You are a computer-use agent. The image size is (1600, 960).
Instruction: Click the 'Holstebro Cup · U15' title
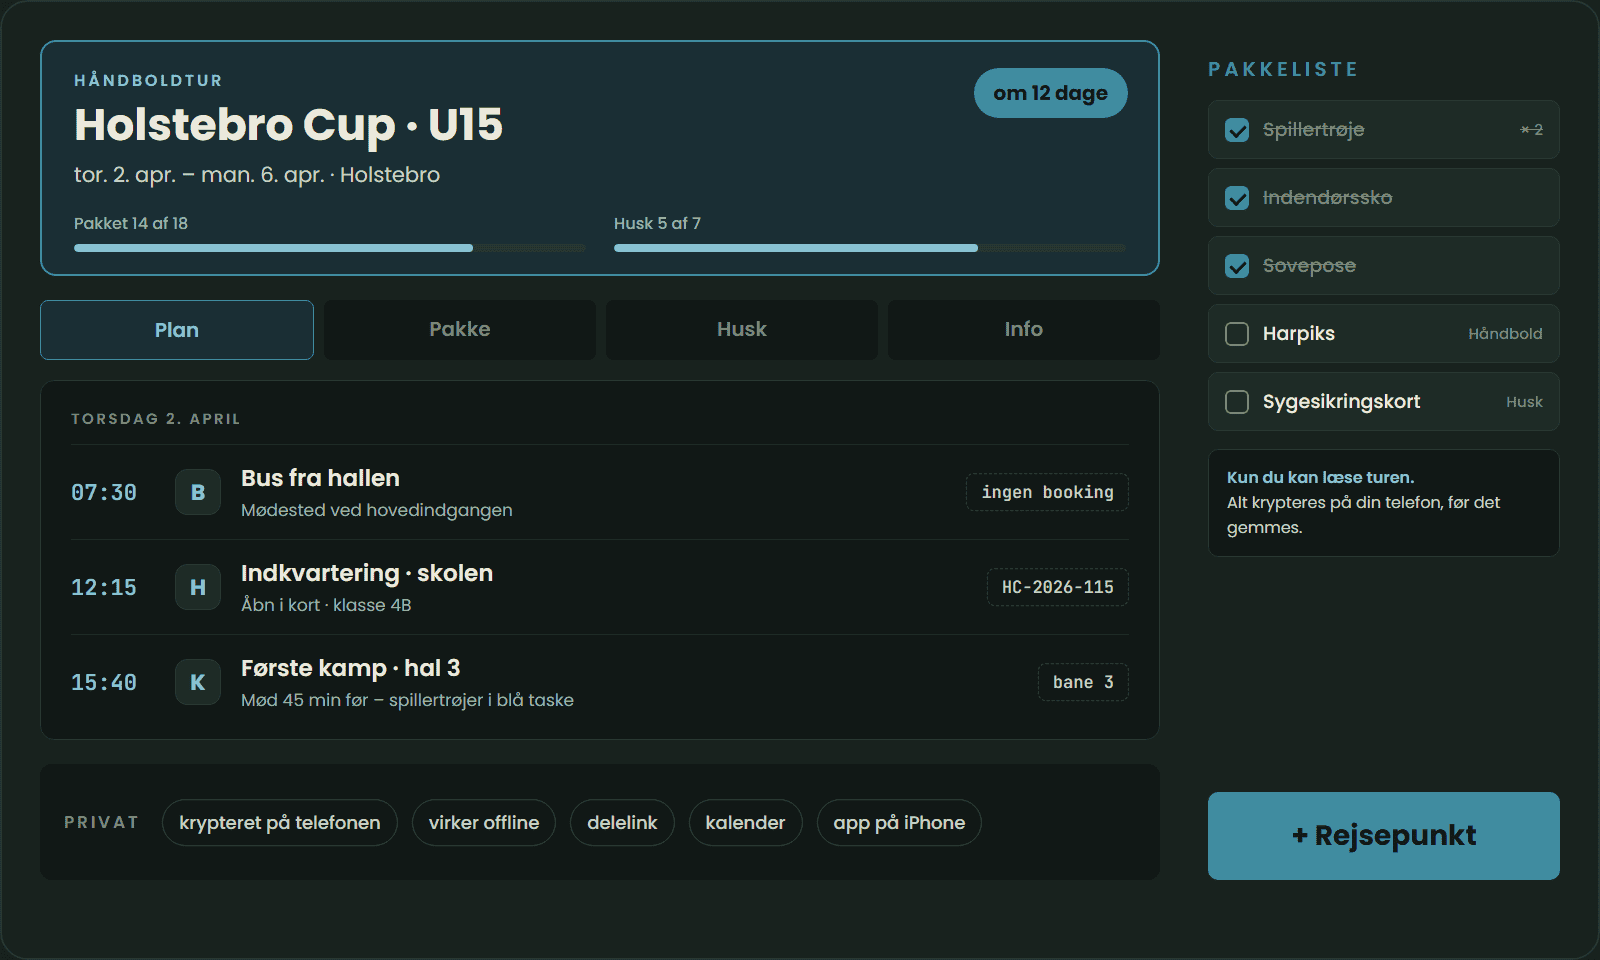289,125
